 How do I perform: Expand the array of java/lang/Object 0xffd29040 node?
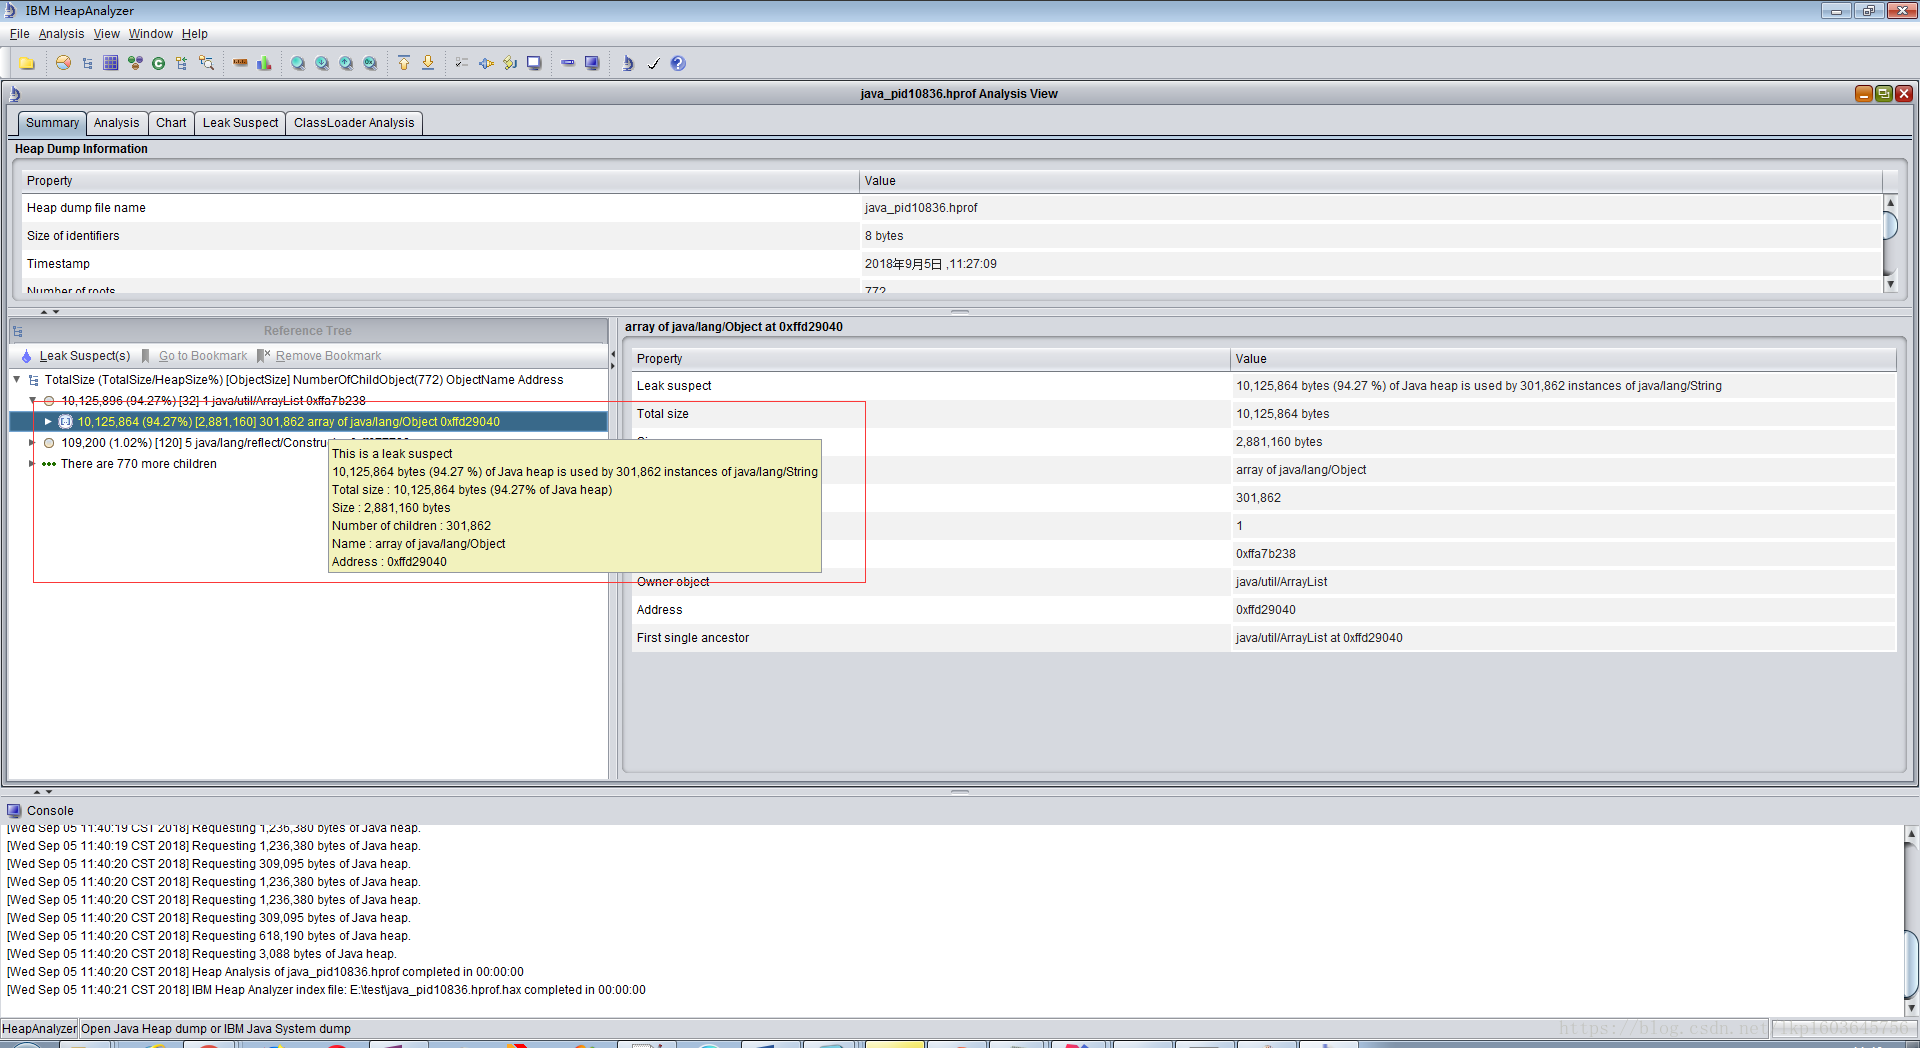pos(48,422)
